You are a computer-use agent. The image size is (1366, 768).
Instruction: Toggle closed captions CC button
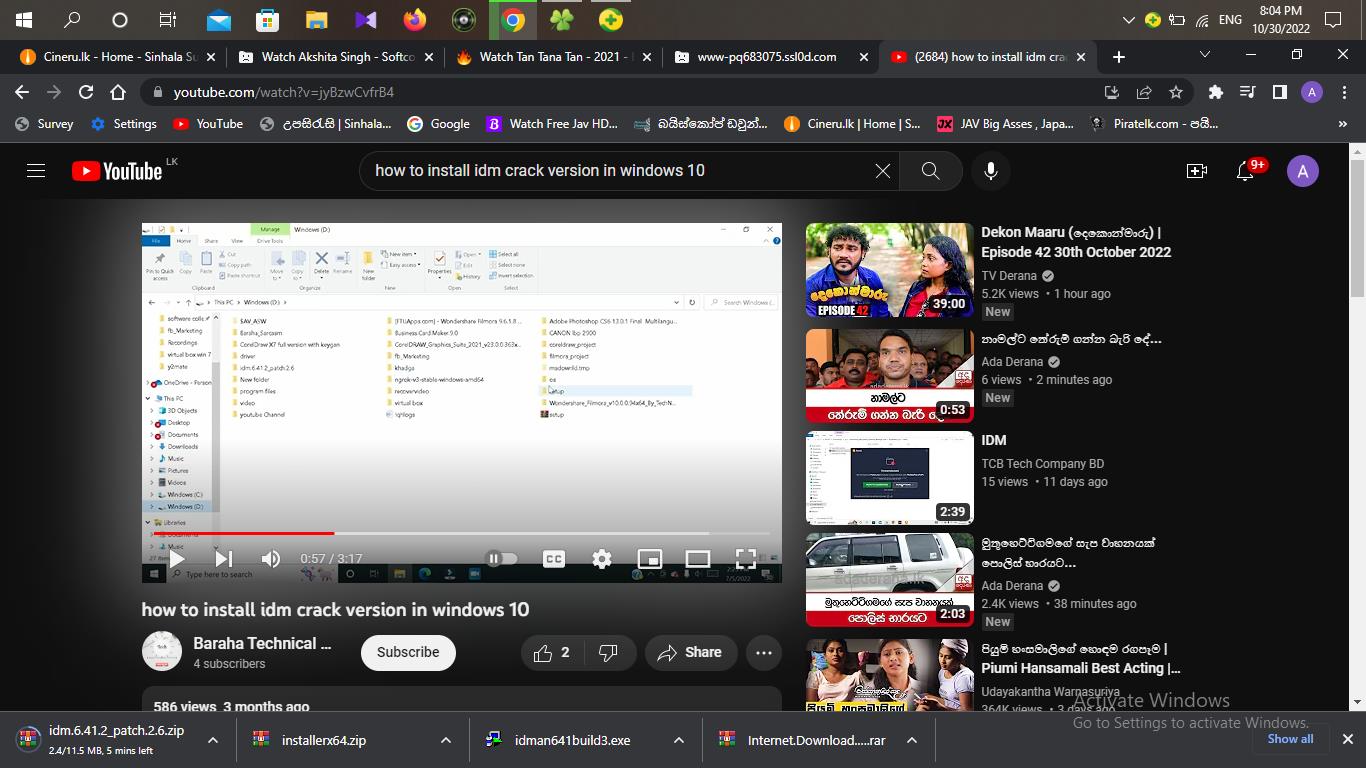coord(553,559)
